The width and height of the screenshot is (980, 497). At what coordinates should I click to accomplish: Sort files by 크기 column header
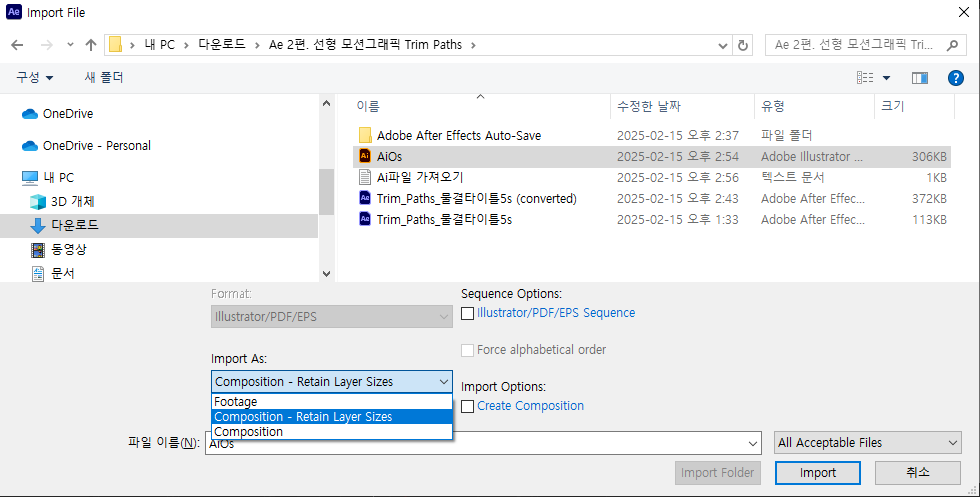[x=914, y=106]
